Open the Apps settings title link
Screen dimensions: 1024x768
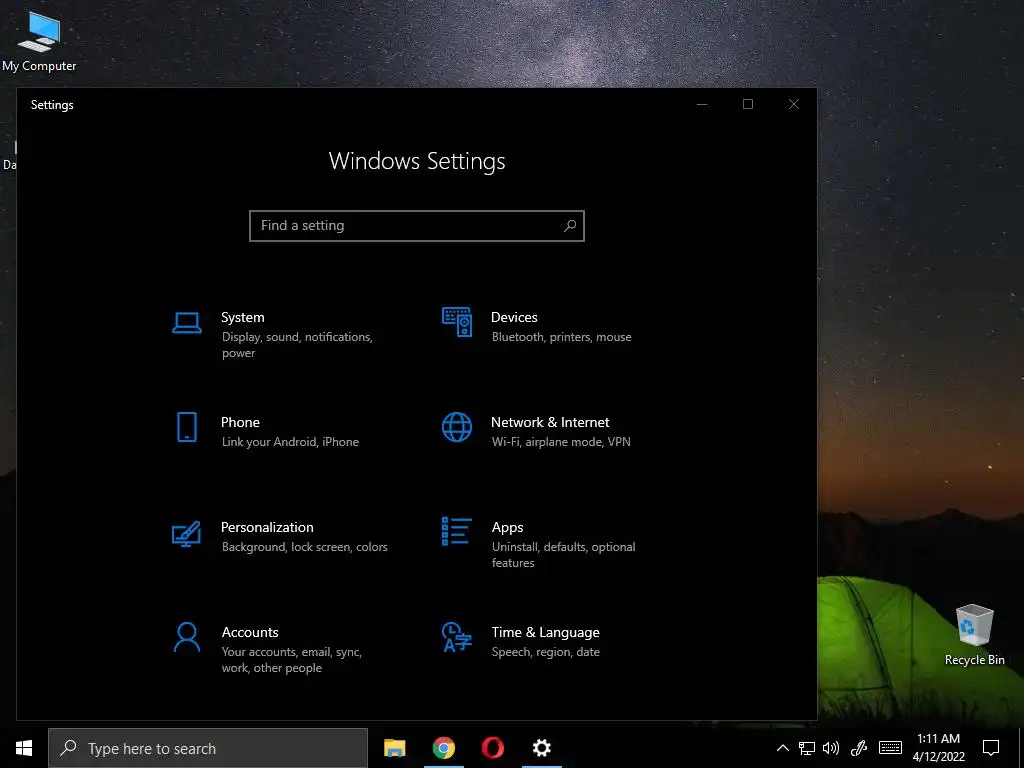(507, 528)
